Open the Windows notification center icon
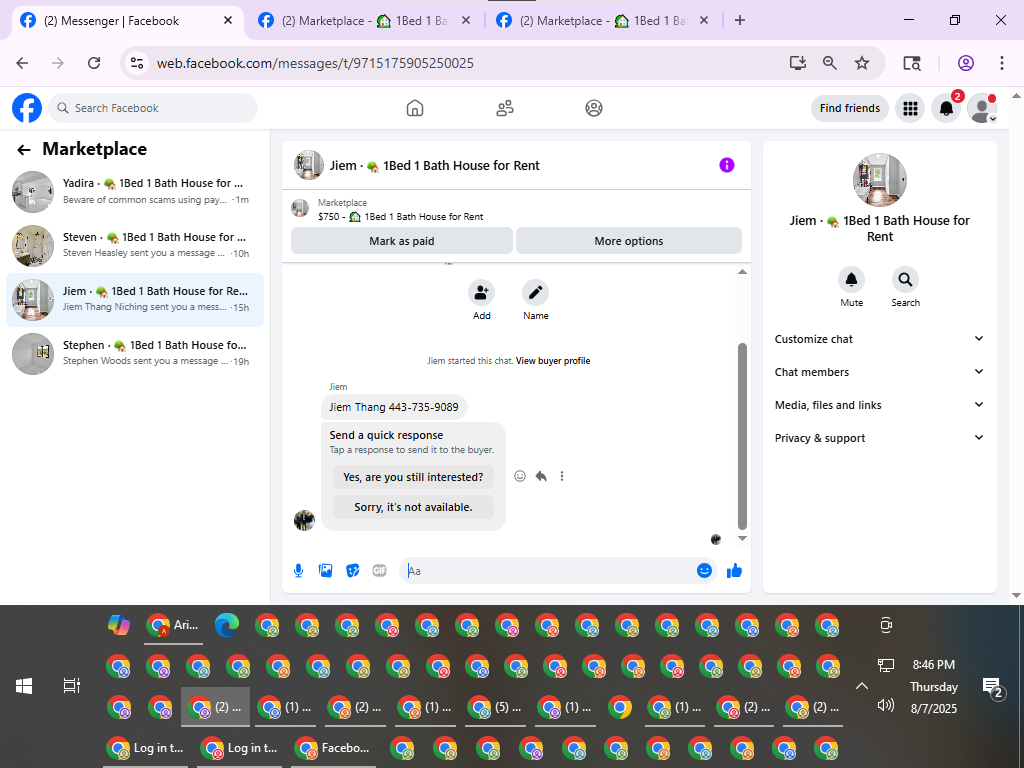The height and width of the screenshot is (768, 1024). click(x=992, y=688)
